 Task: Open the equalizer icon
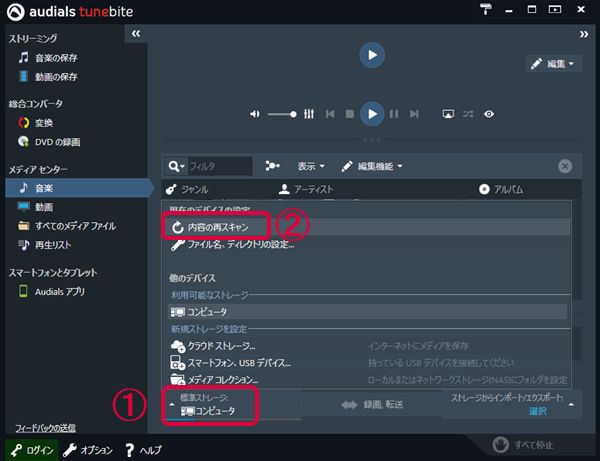309,114
